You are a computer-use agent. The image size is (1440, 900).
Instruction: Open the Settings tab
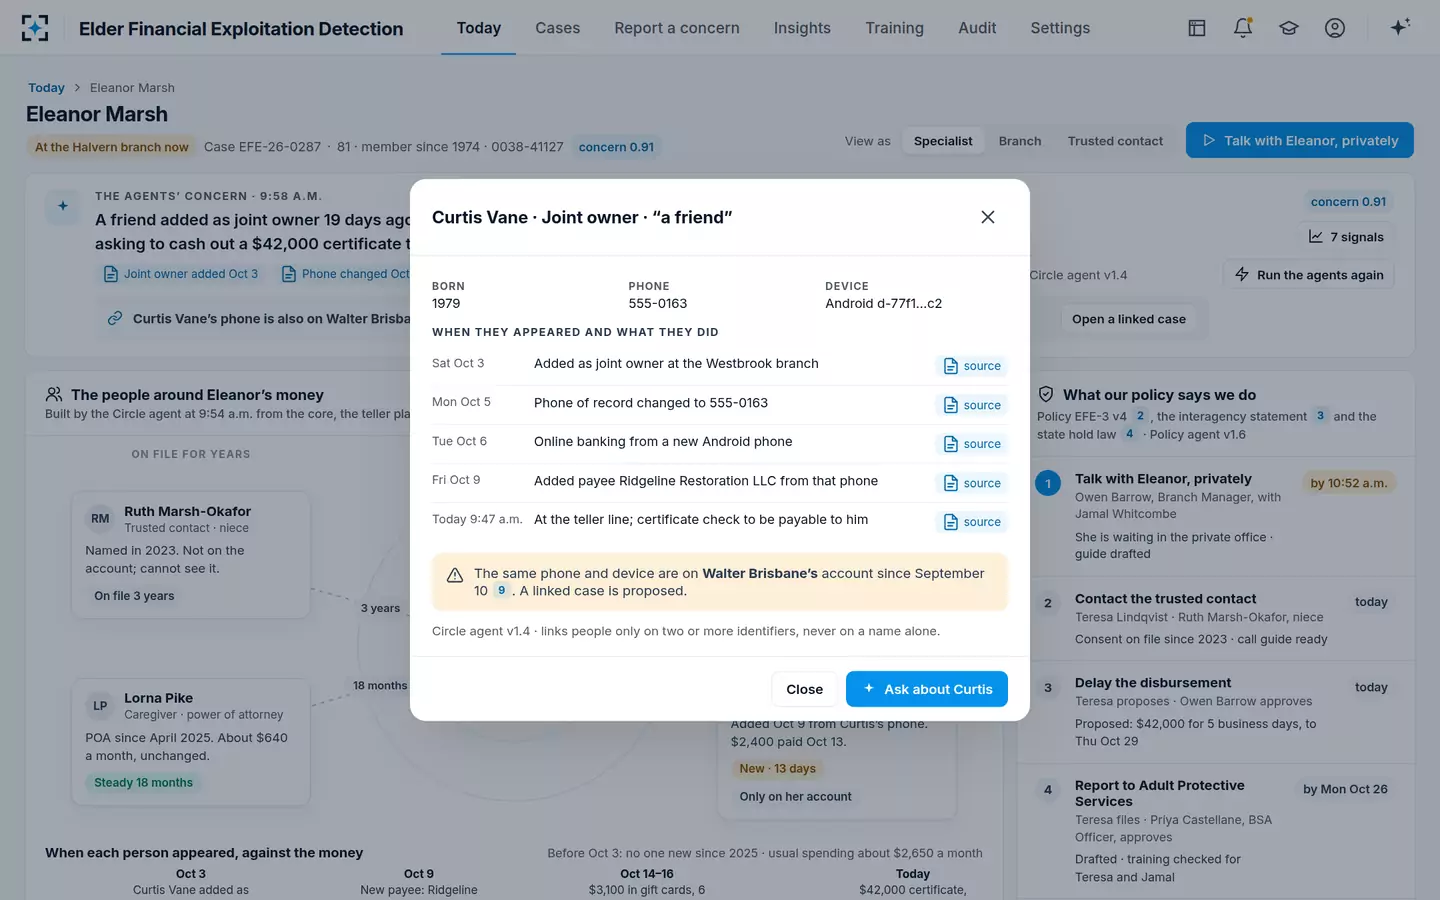point(1060,28)
